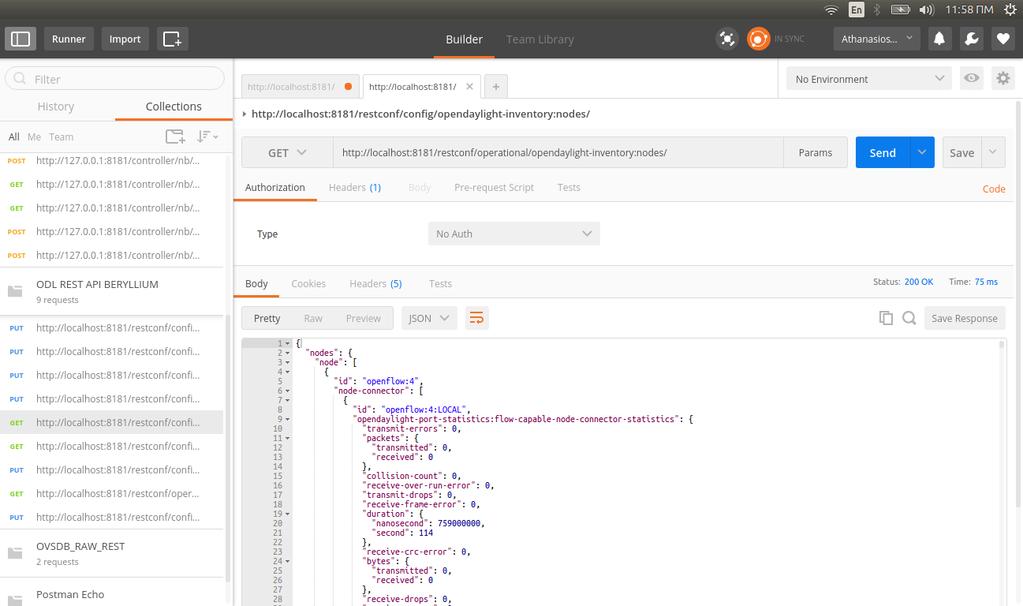Open the No Environment dropdown
The image size is (1023, 606).
coord(868,79)
